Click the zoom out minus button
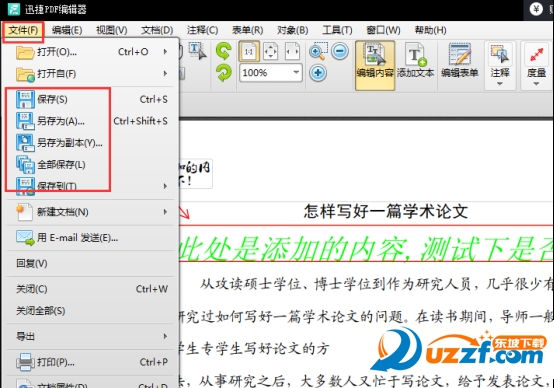This screenshot has width=554, height=388. 340,51
